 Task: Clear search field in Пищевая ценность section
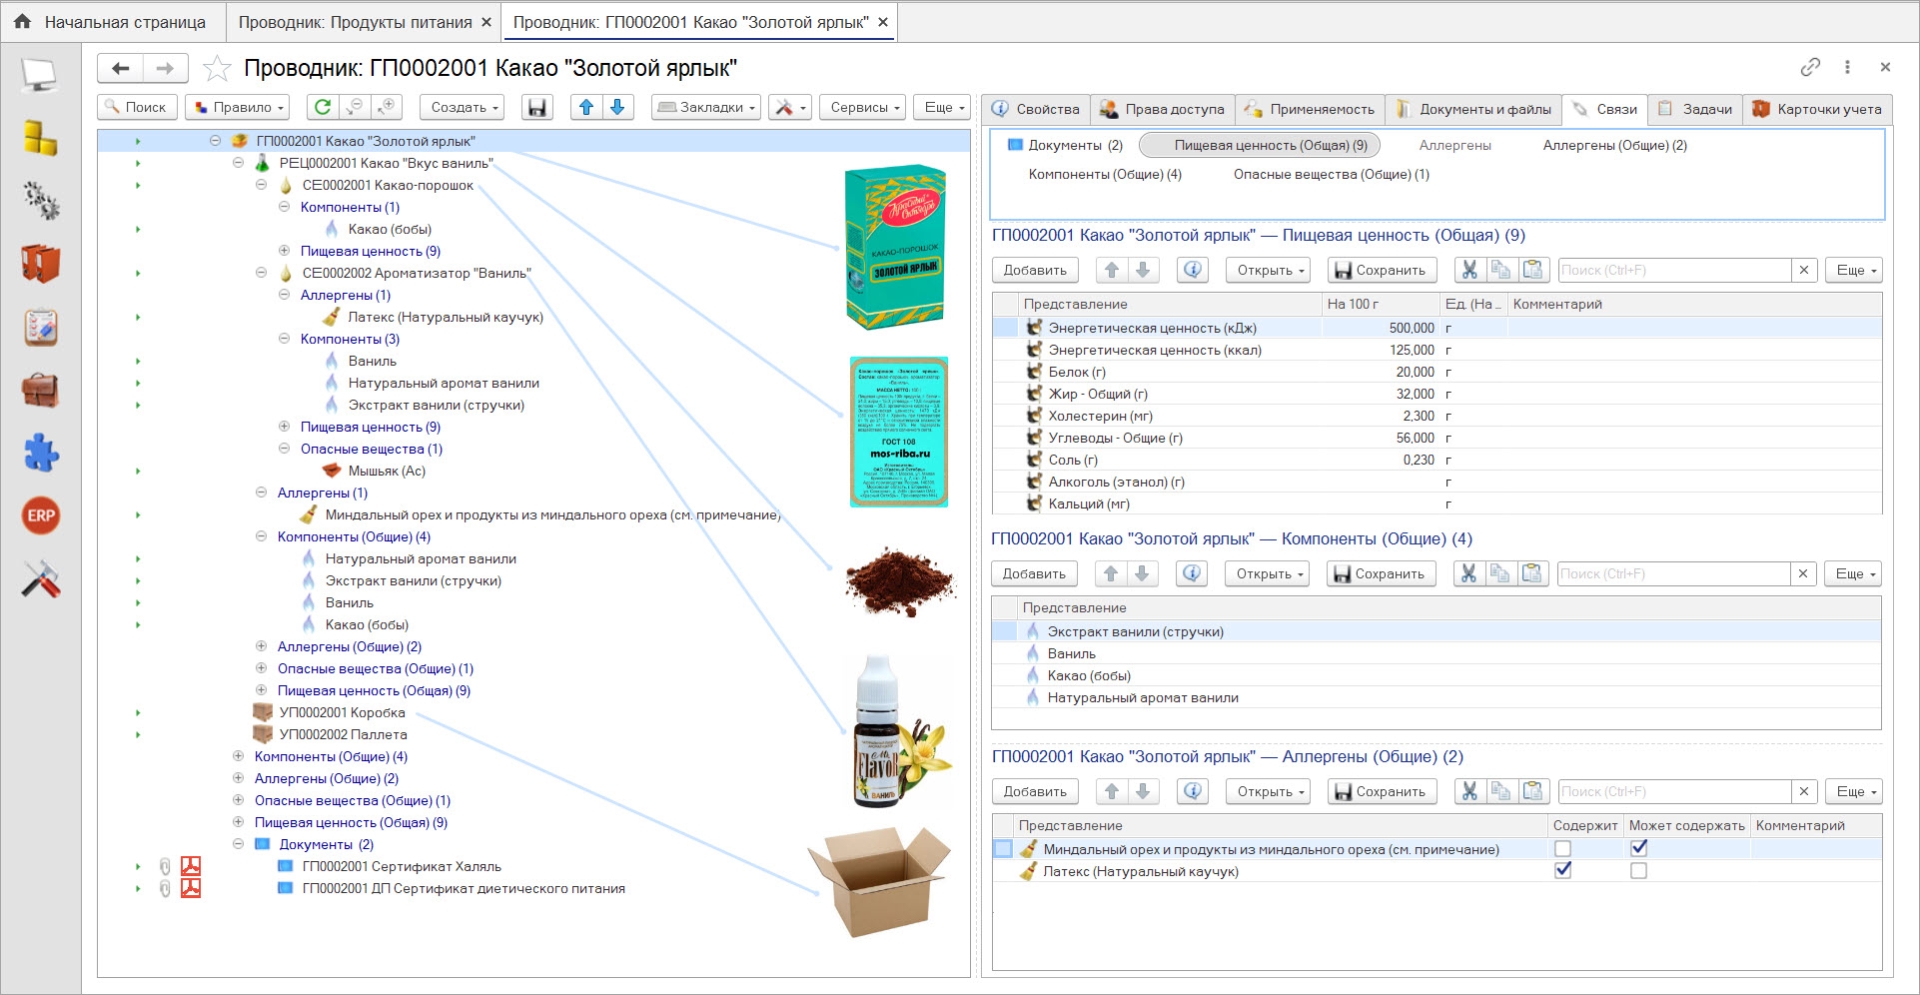[x=1804, y=270]
